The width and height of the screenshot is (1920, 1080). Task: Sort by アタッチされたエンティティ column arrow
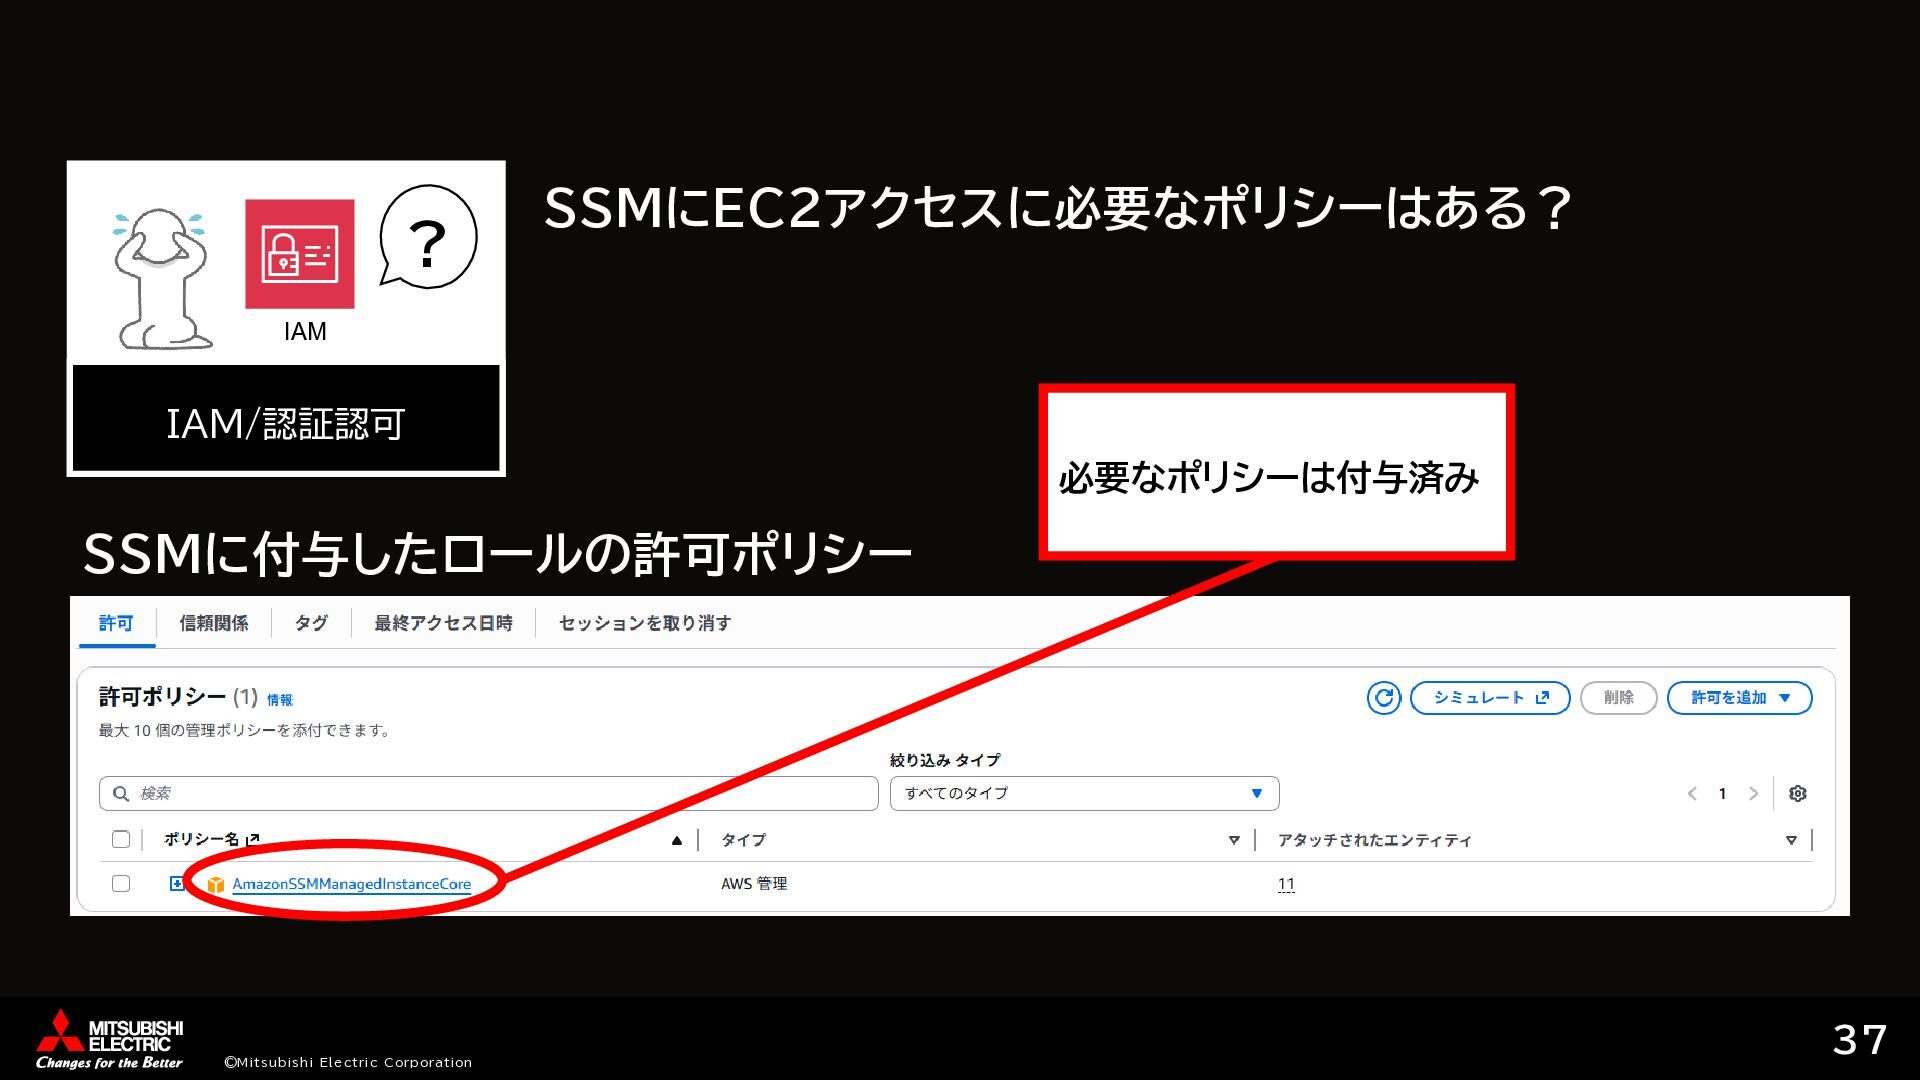pyautogui.click(x=1791, y=840)
